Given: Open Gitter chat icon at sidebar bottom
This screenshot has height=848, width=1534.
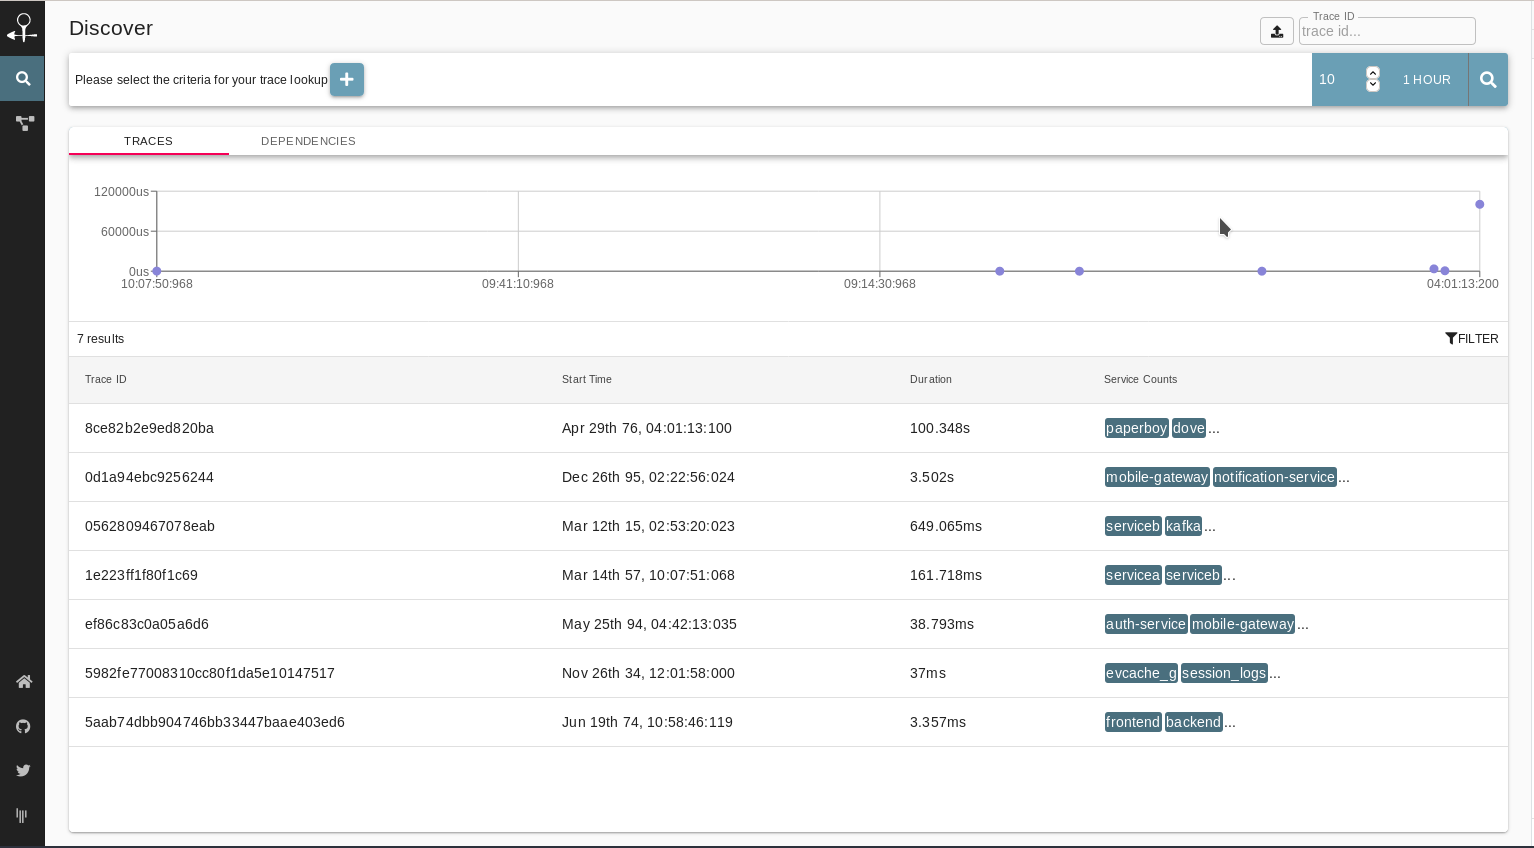Looking at the screenshot, I should point(22,815).
